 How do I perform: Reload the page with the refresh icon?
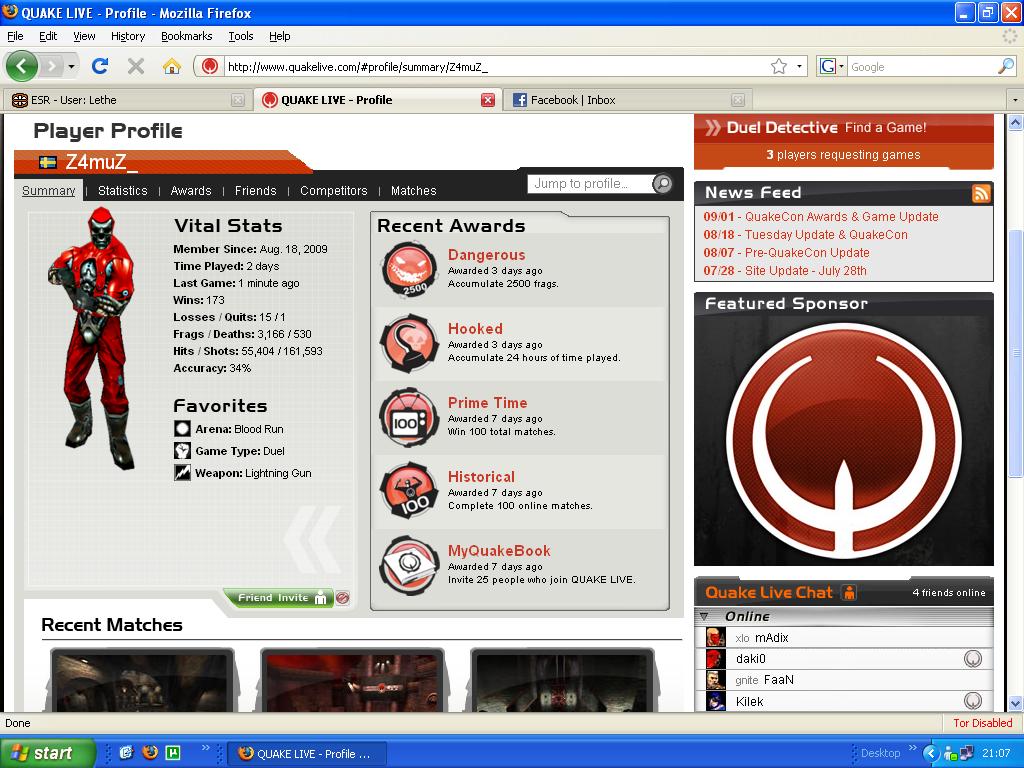tap(100, 66)
